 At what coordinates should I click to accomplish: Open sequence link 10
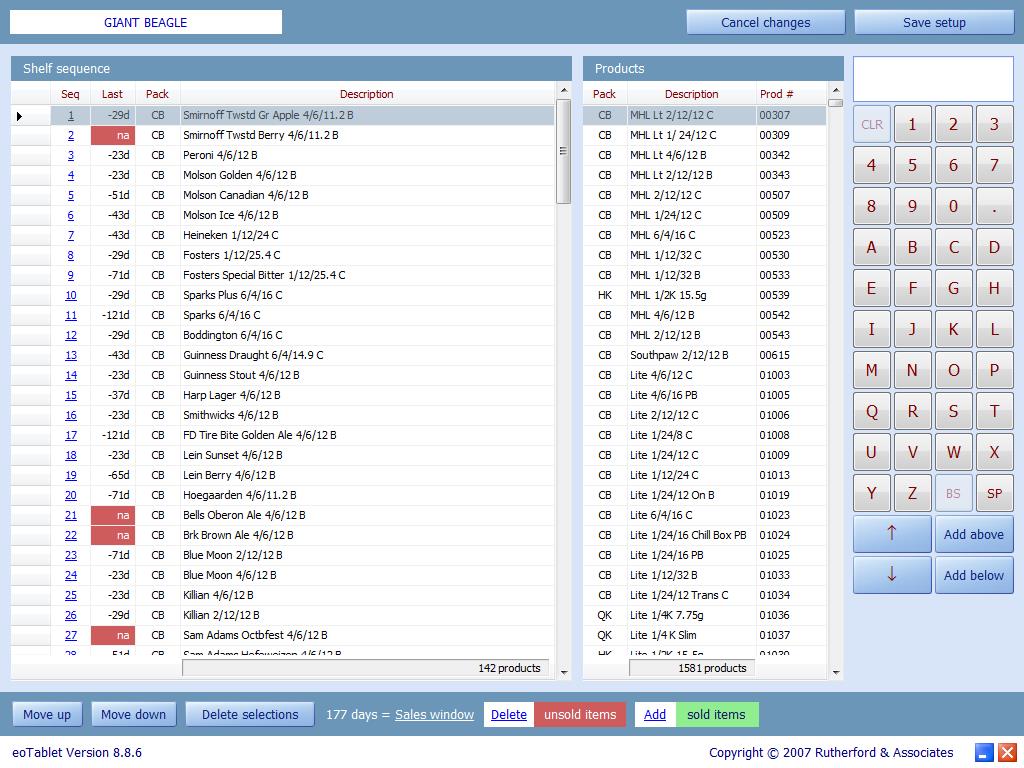pyautogui.click(x=71, y=295)
